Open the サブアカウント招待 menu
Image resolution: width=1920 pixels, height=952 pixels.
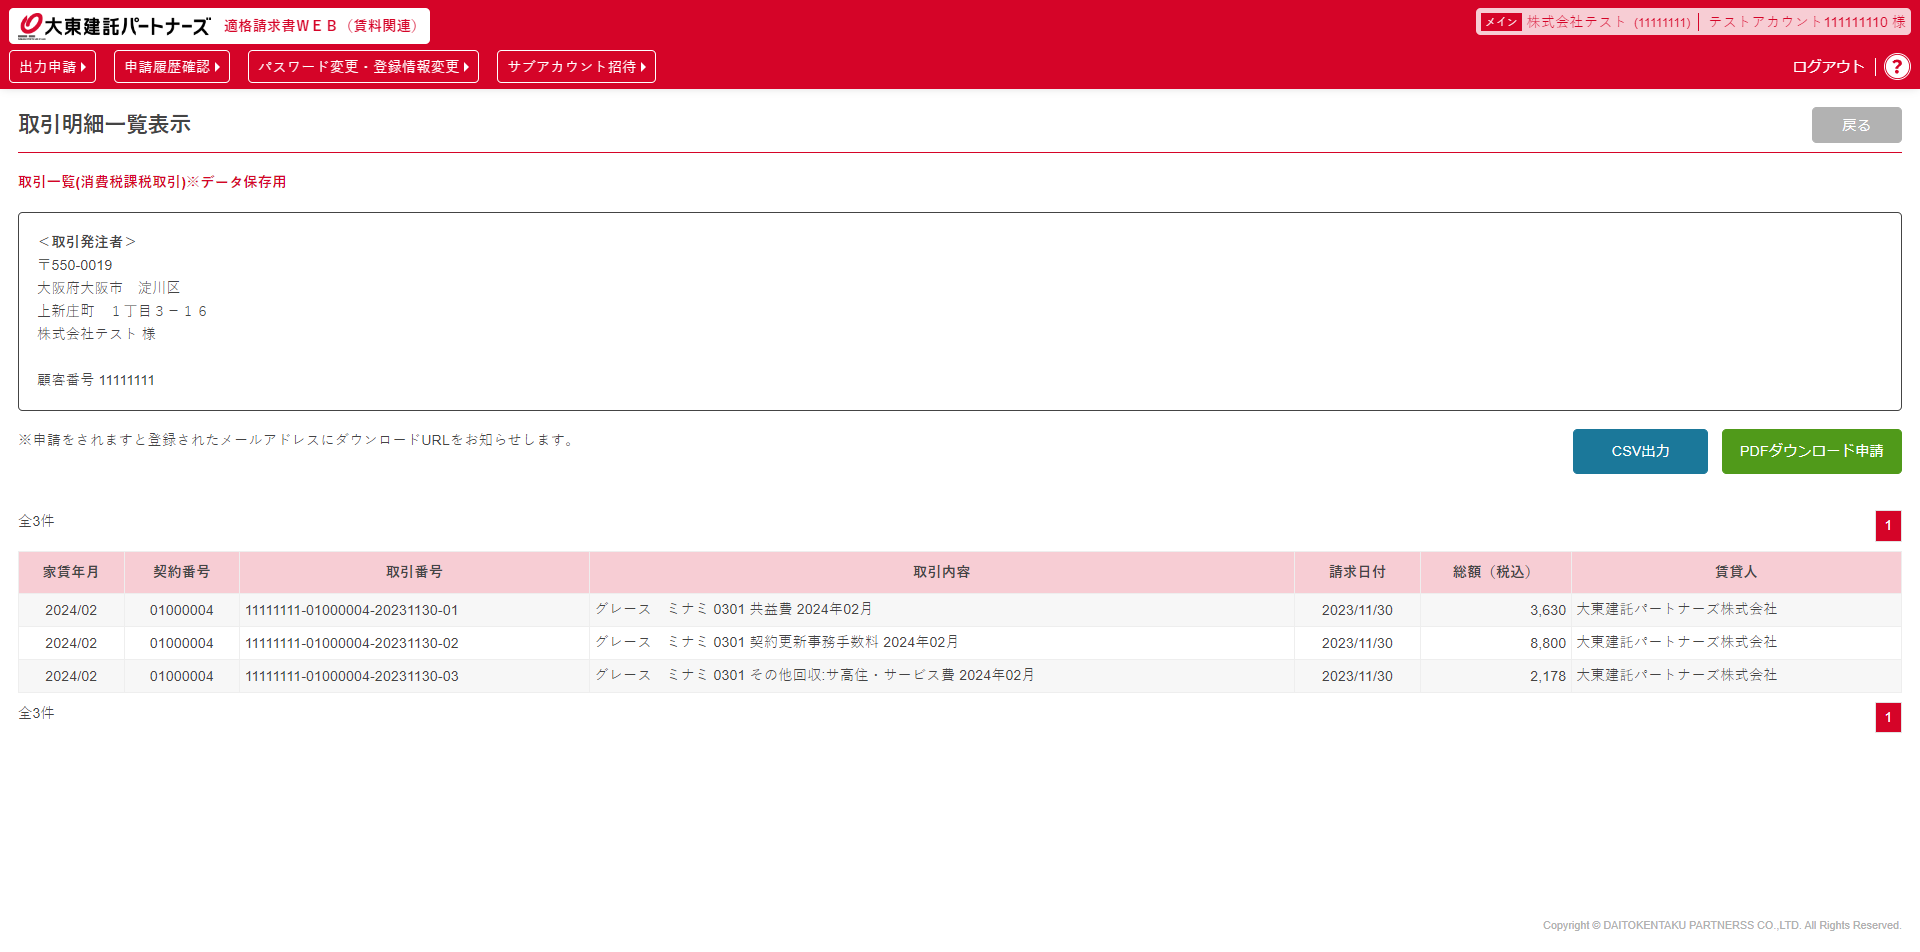coord(576,67)
